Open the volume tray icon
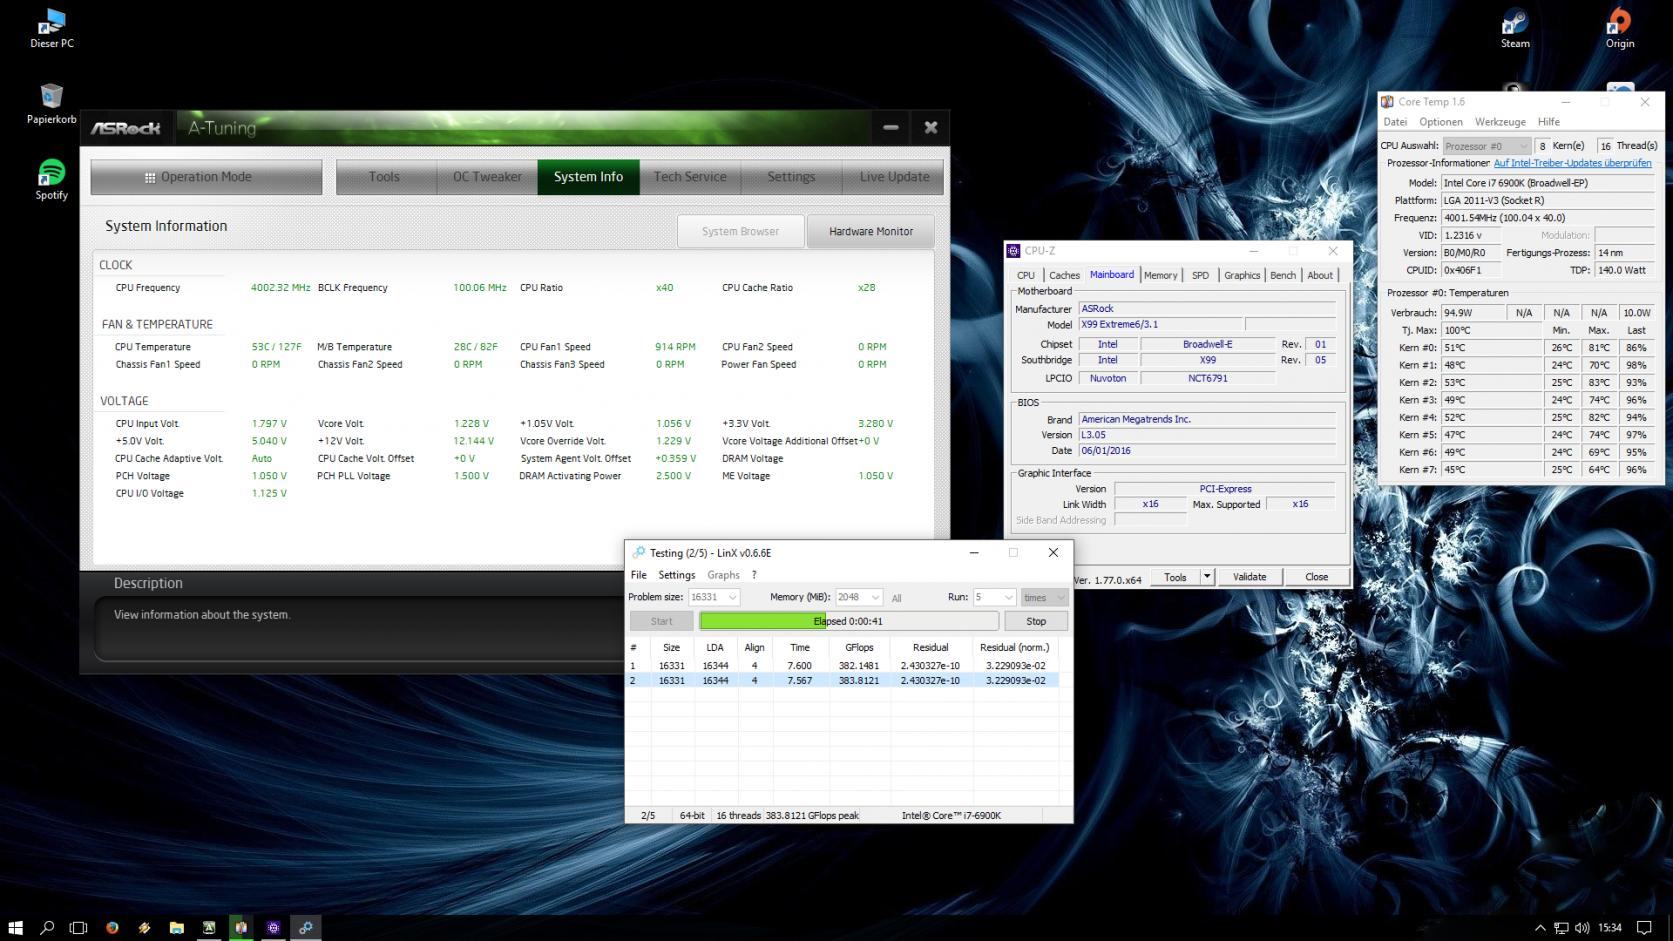 point(1582,928)
